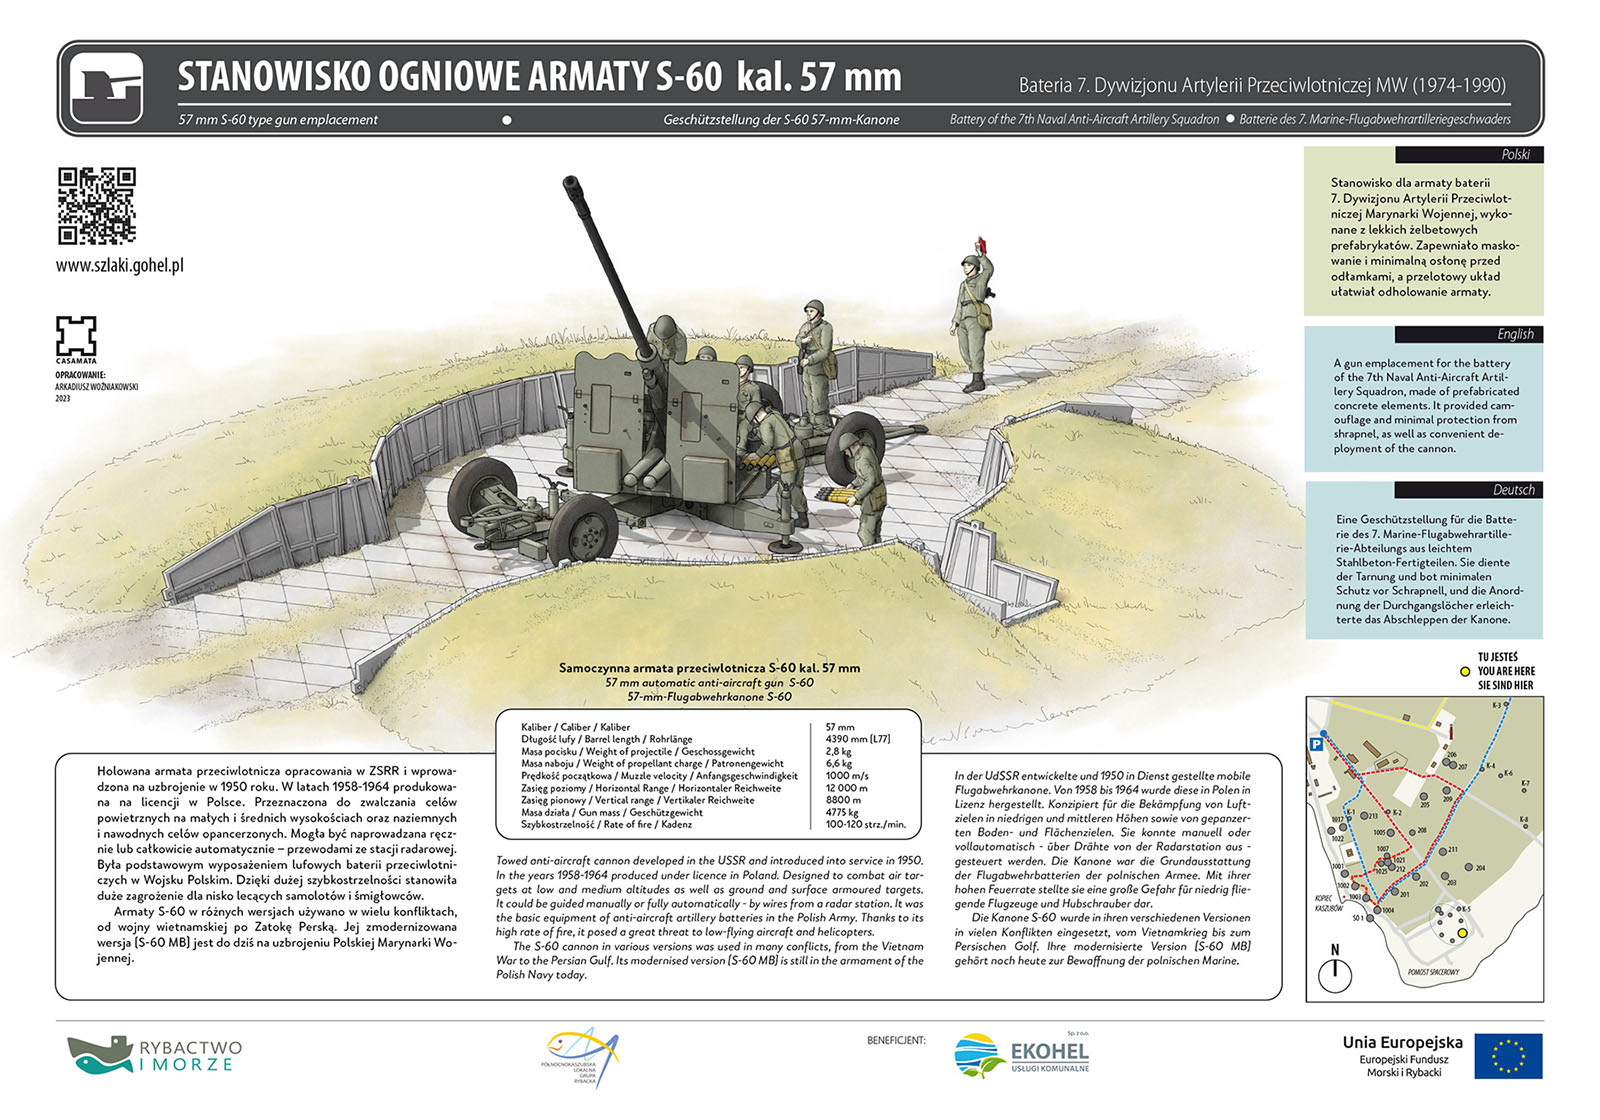The height and width of the screenshot is (1120, 1600).
Task: Click the small map marker labeled K-7
Action: [x=1524, y=790]
